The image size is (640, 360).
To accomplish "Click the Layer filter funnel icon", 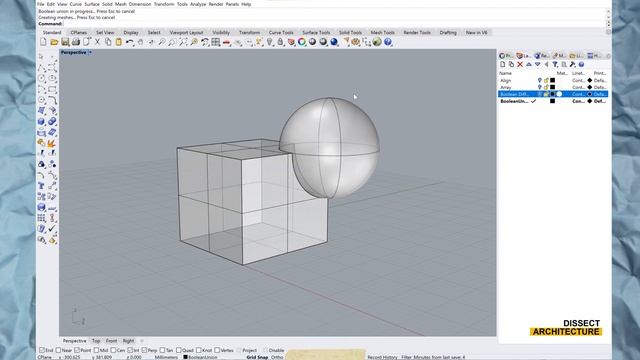I will [x=555, y=64].
